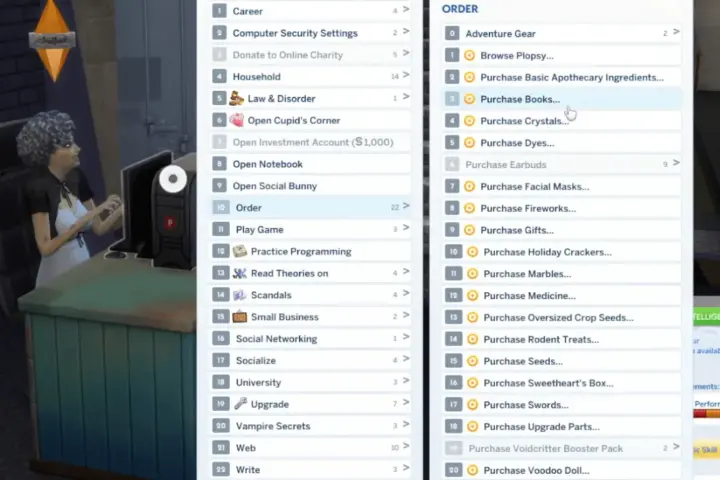Click the coin icon beside Purchase Crystals
720x480 pixels.
click(x=469, y=121)
